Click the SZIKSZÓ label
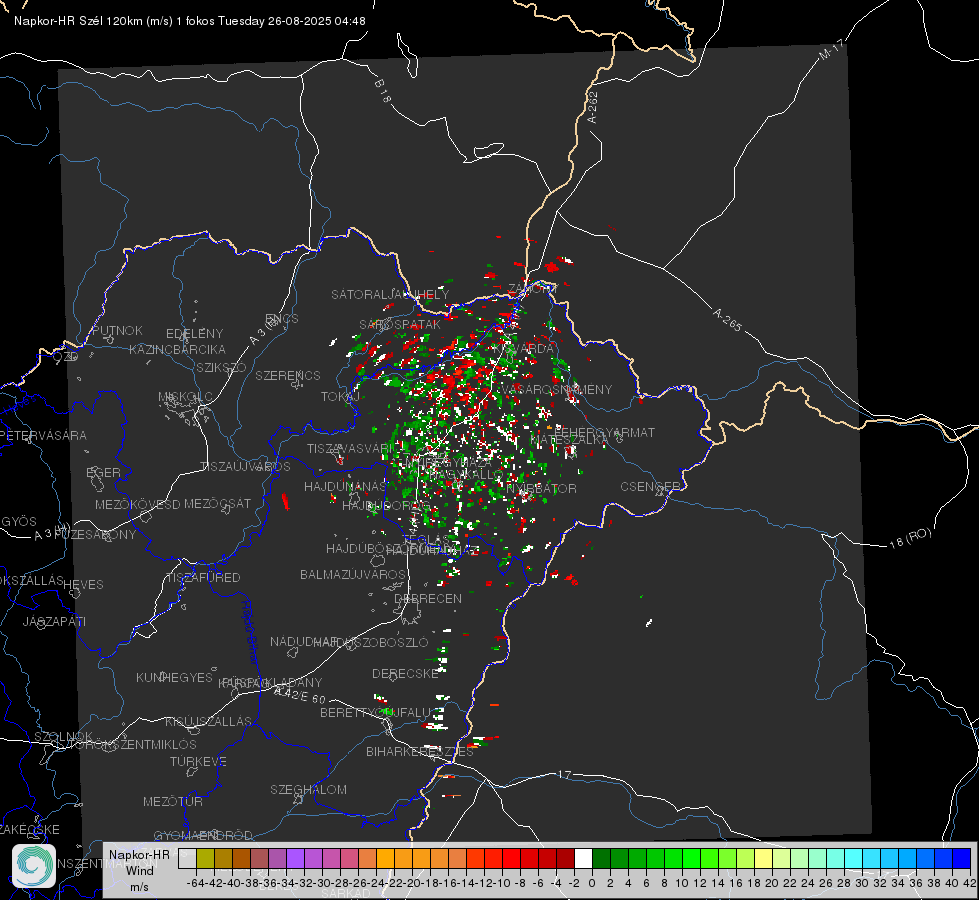 click(221, 367)
